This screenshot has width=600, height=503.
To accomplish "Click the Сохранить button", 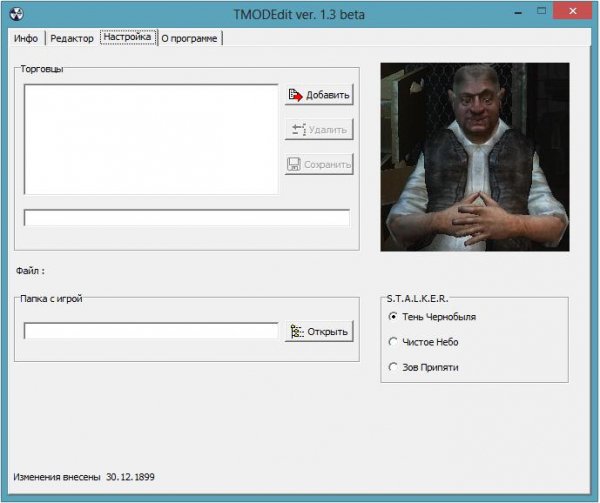I will point(319,164).
